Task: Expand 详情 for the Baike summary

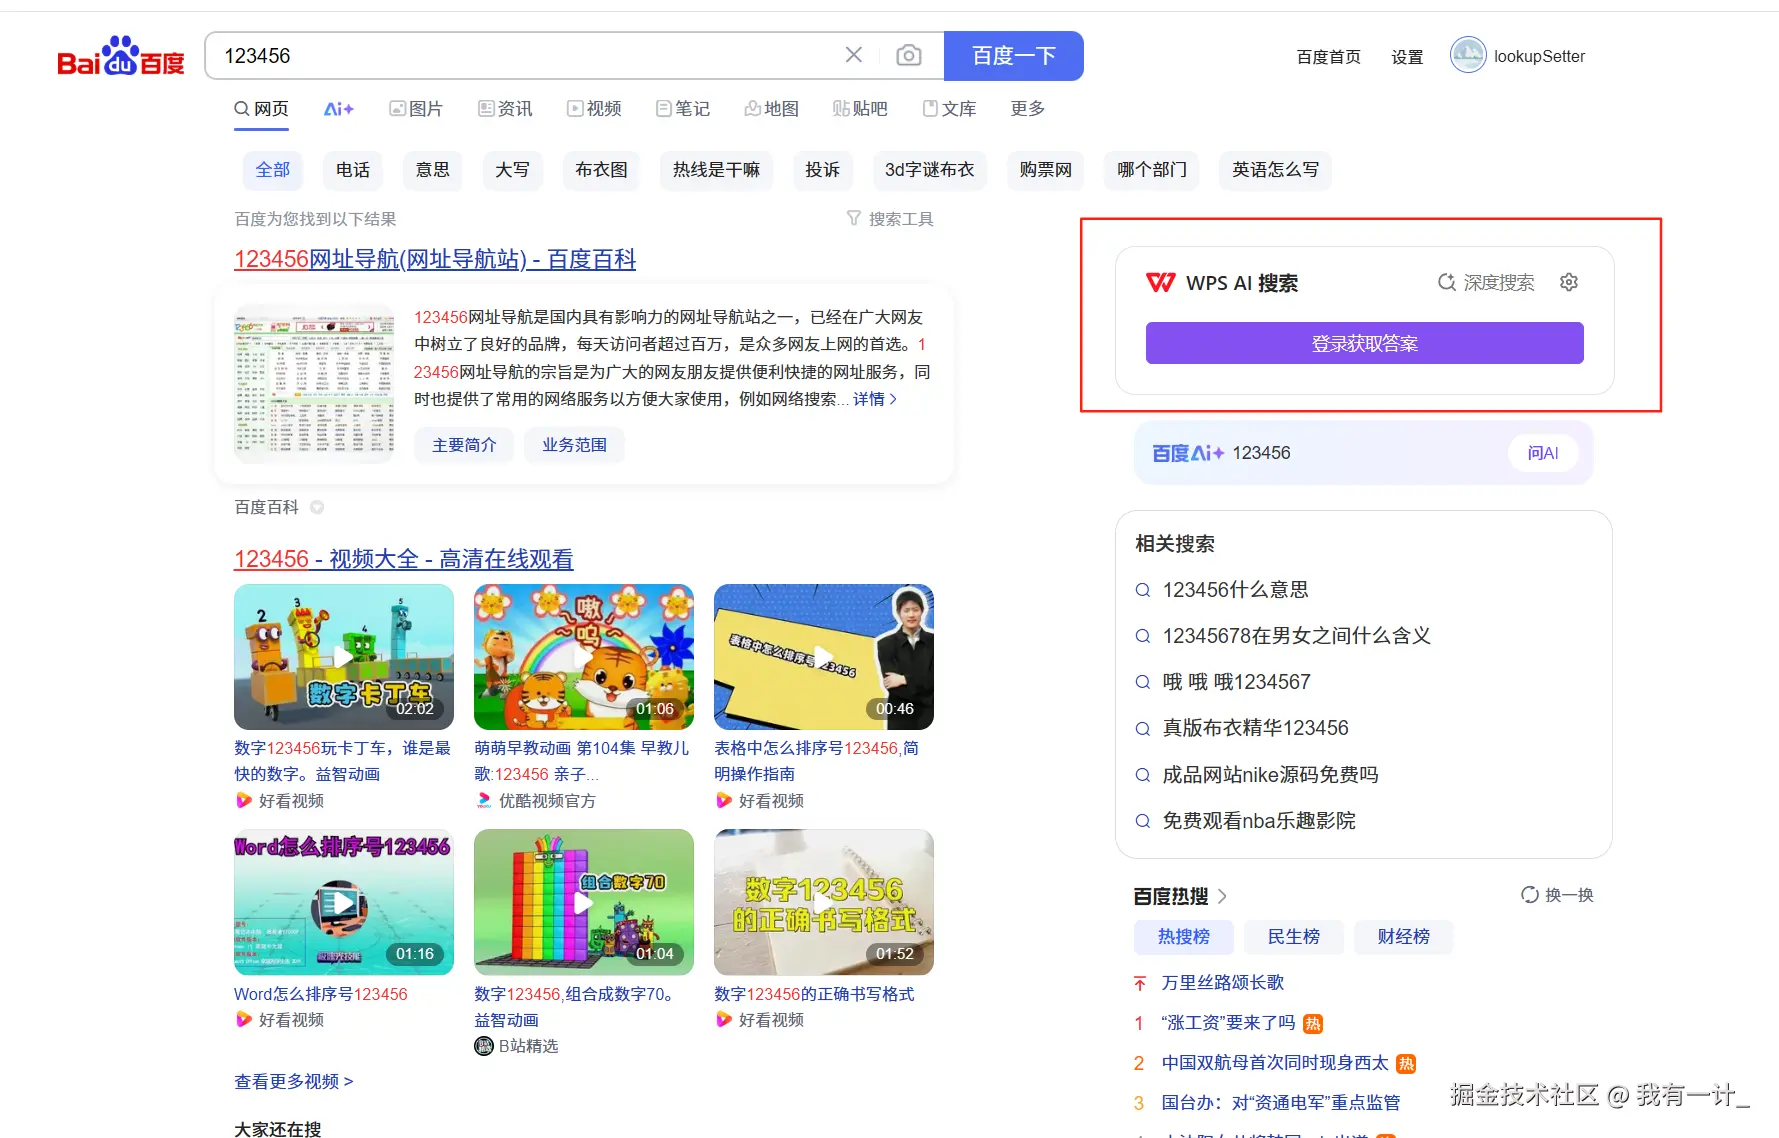Action: click(874, 399)
